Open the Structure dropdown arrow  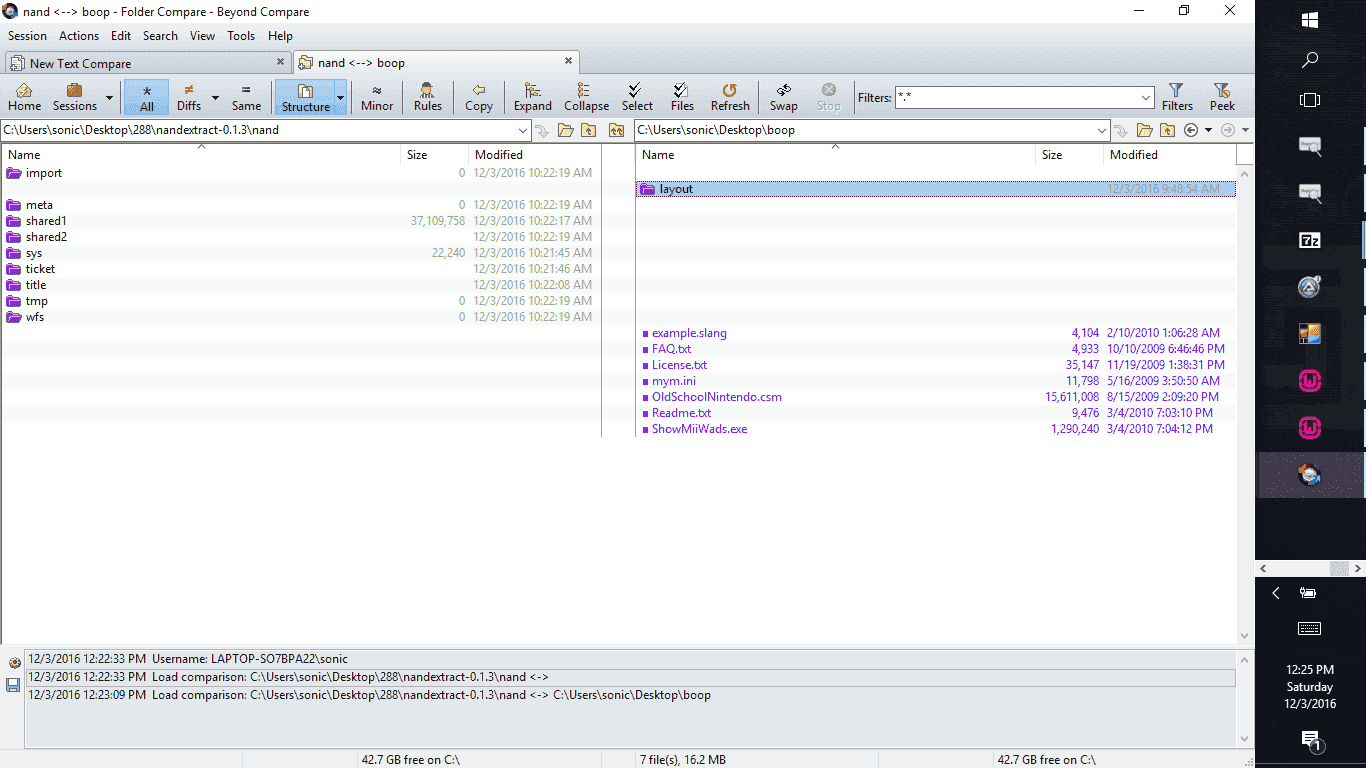point(341,98)
